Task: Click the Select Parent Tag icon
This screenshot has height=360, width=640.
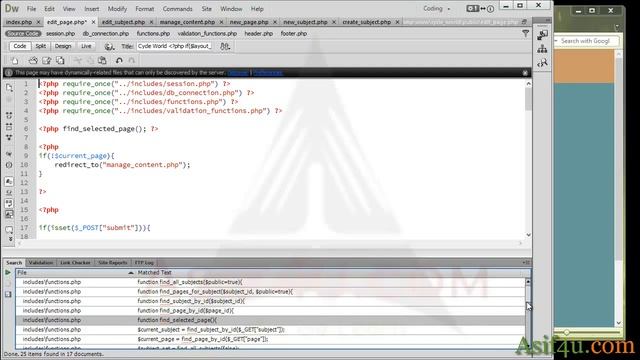Action: pyautogui.click(x=9, y=154)
